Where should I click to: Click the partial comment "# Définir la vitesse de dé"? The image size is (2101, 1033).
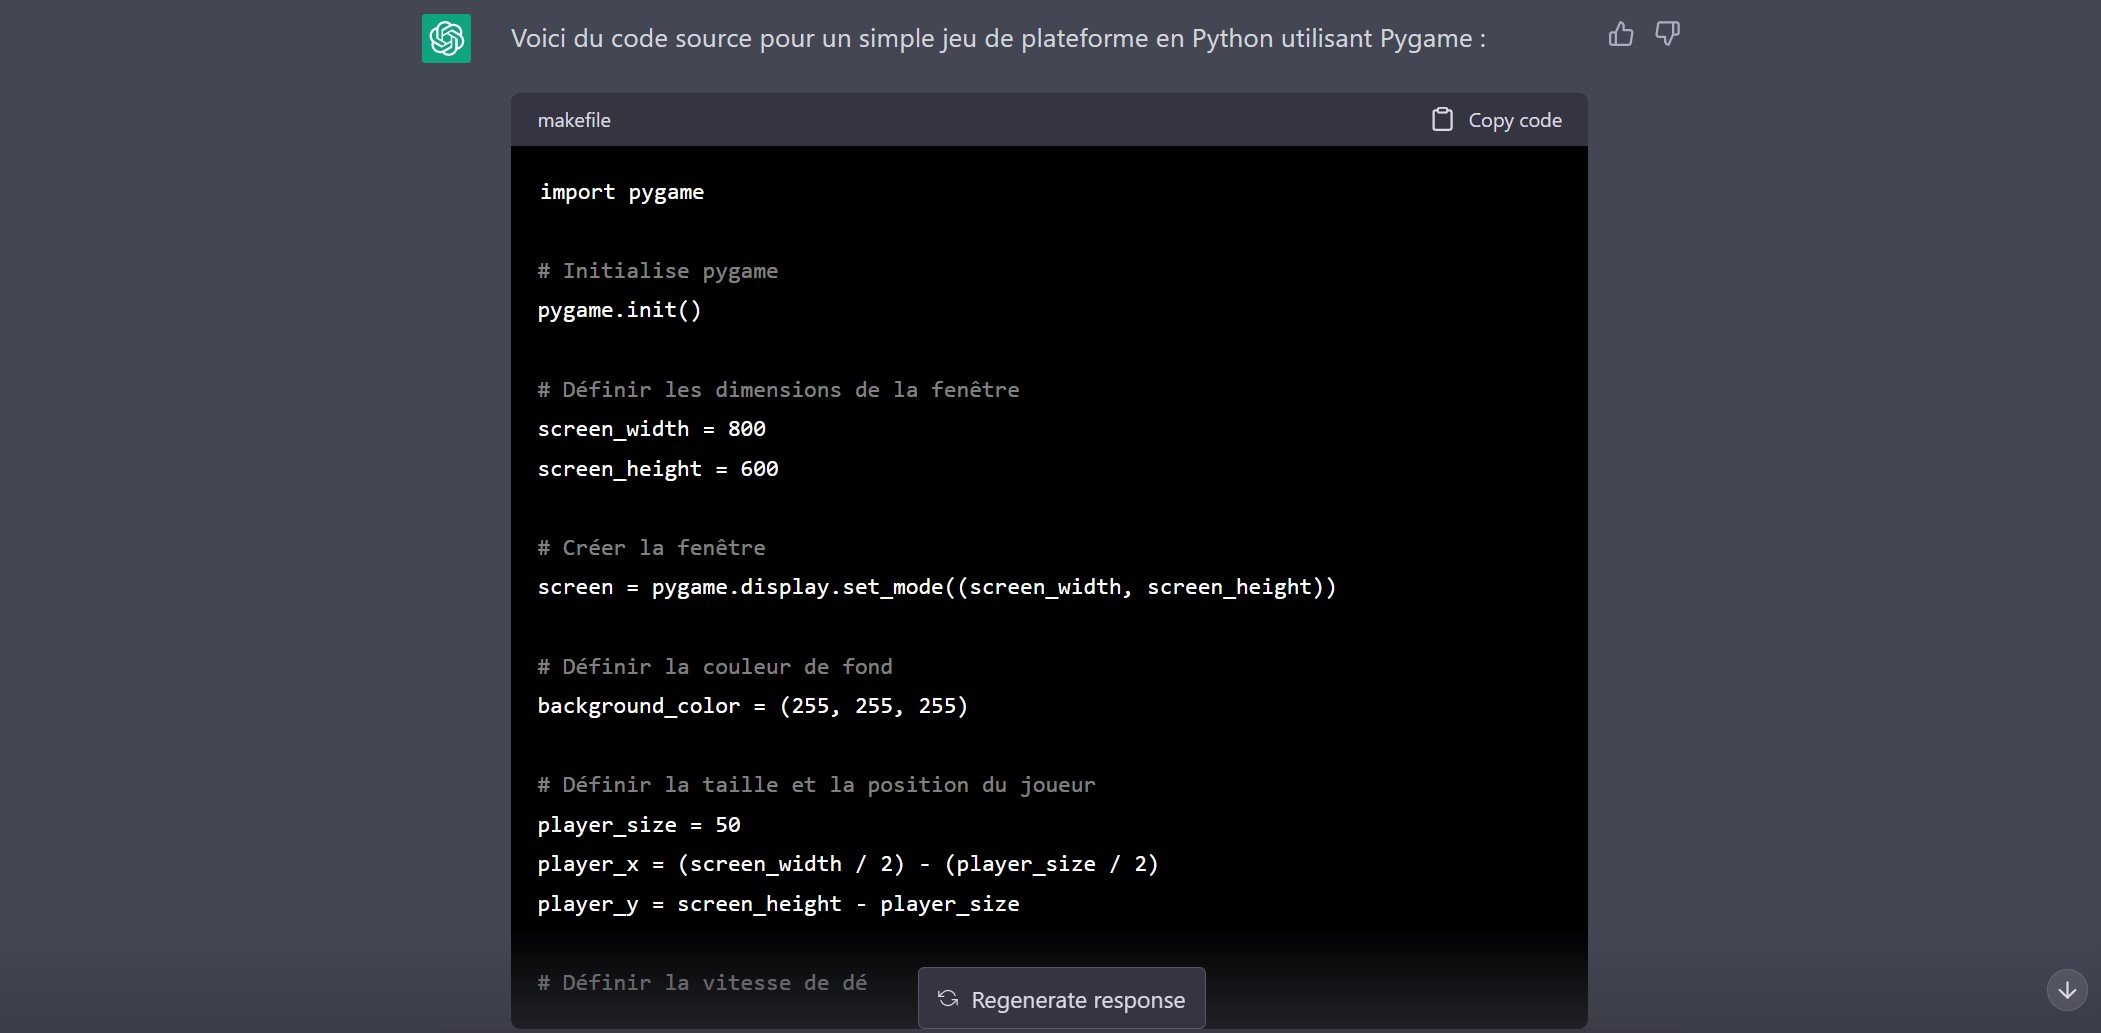703,983
